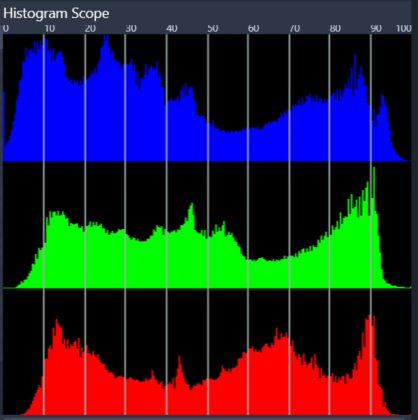
Task: Click the 20 scale label
Action: tap(90, 29)
